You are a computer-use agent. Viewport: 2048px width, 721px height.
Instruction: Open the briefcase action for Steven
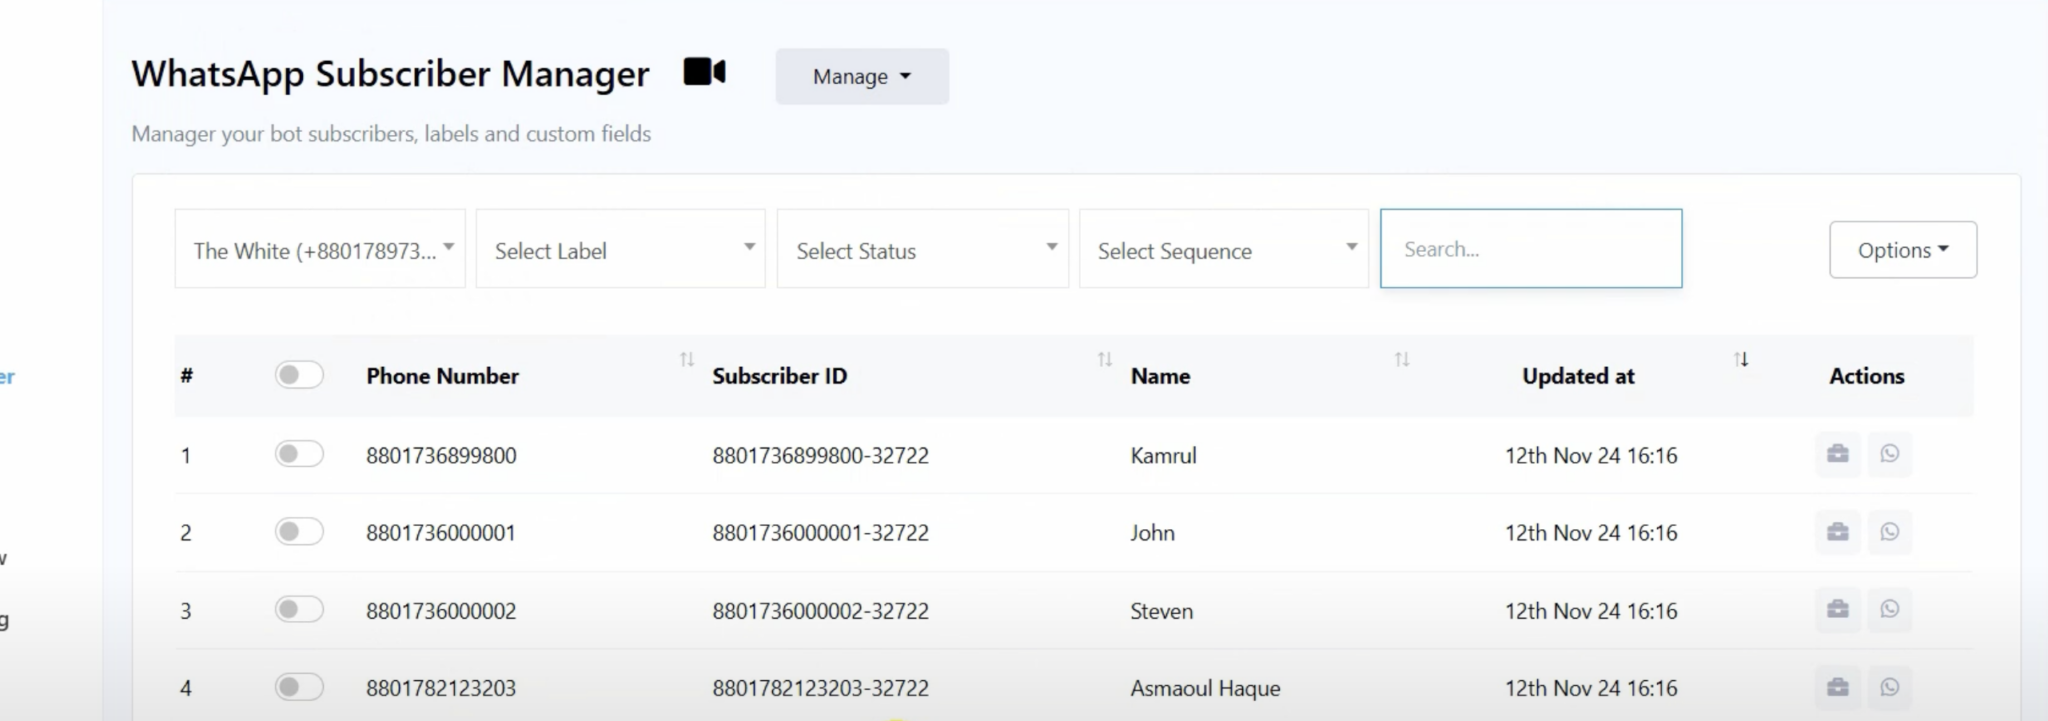pyautogui.click(x=1838, y=609)
